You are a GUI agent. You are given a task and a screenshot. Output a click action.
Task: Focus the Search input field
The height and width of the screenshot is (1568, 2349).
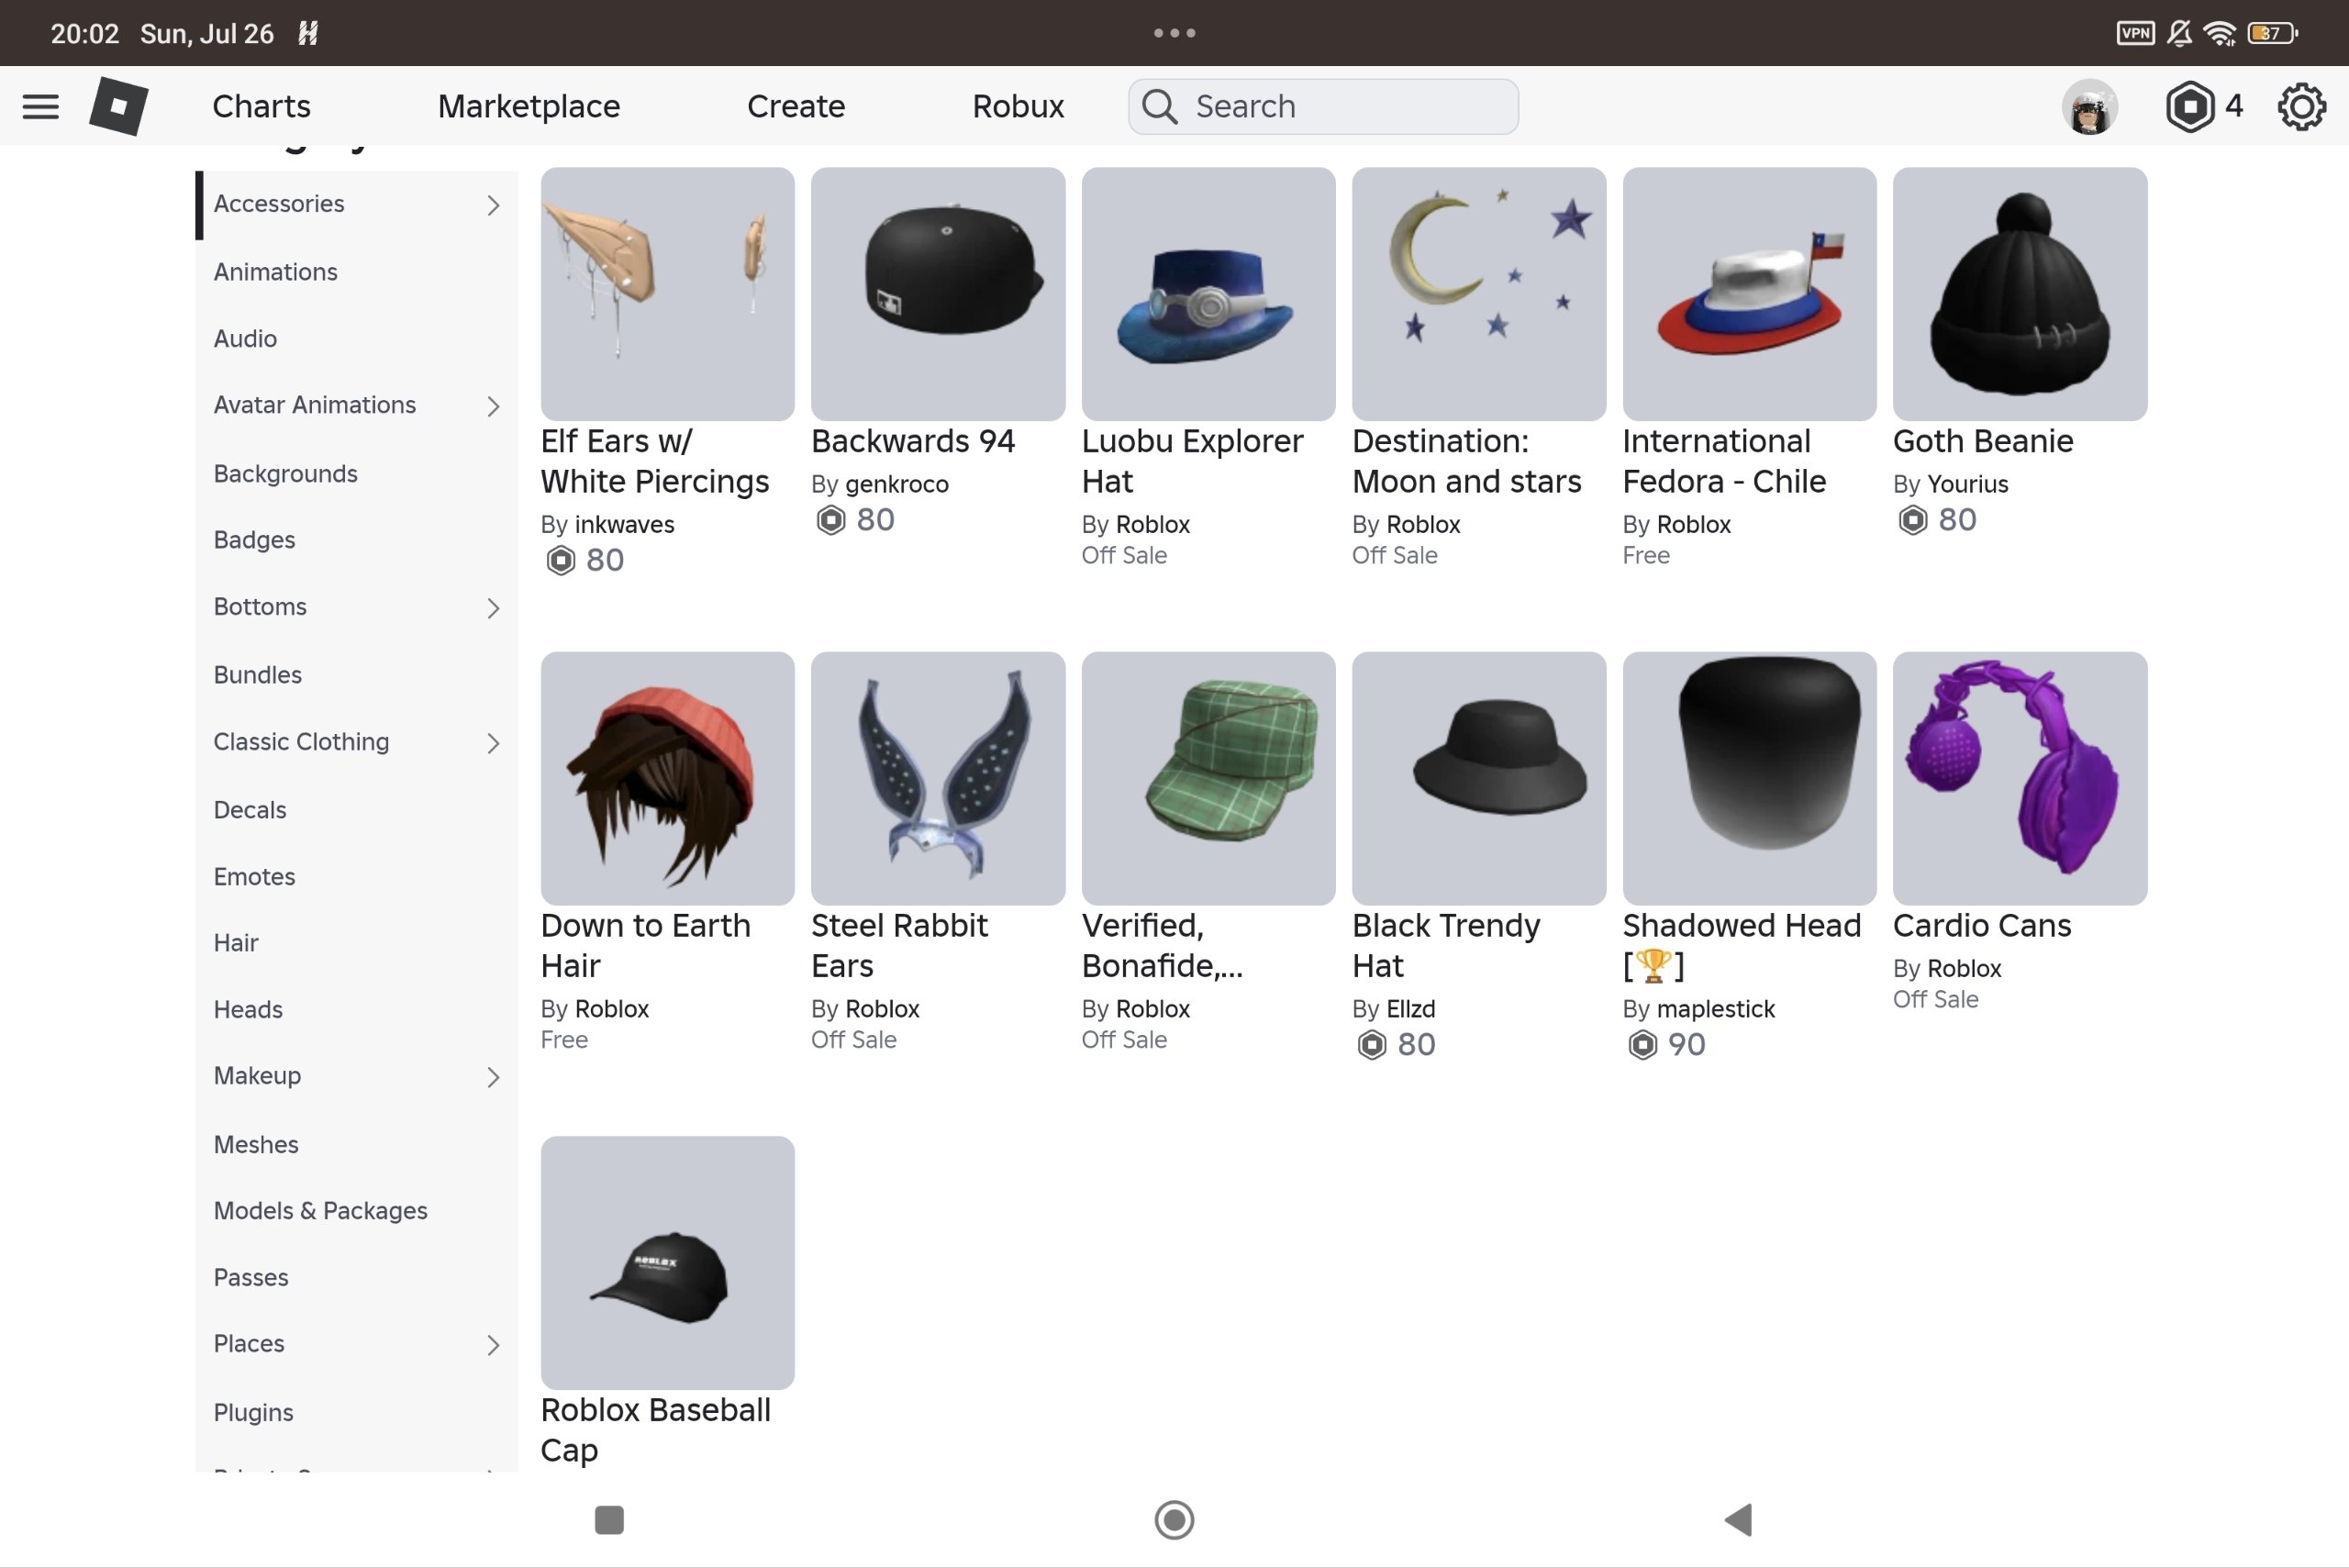click(x=1323, y=106)
